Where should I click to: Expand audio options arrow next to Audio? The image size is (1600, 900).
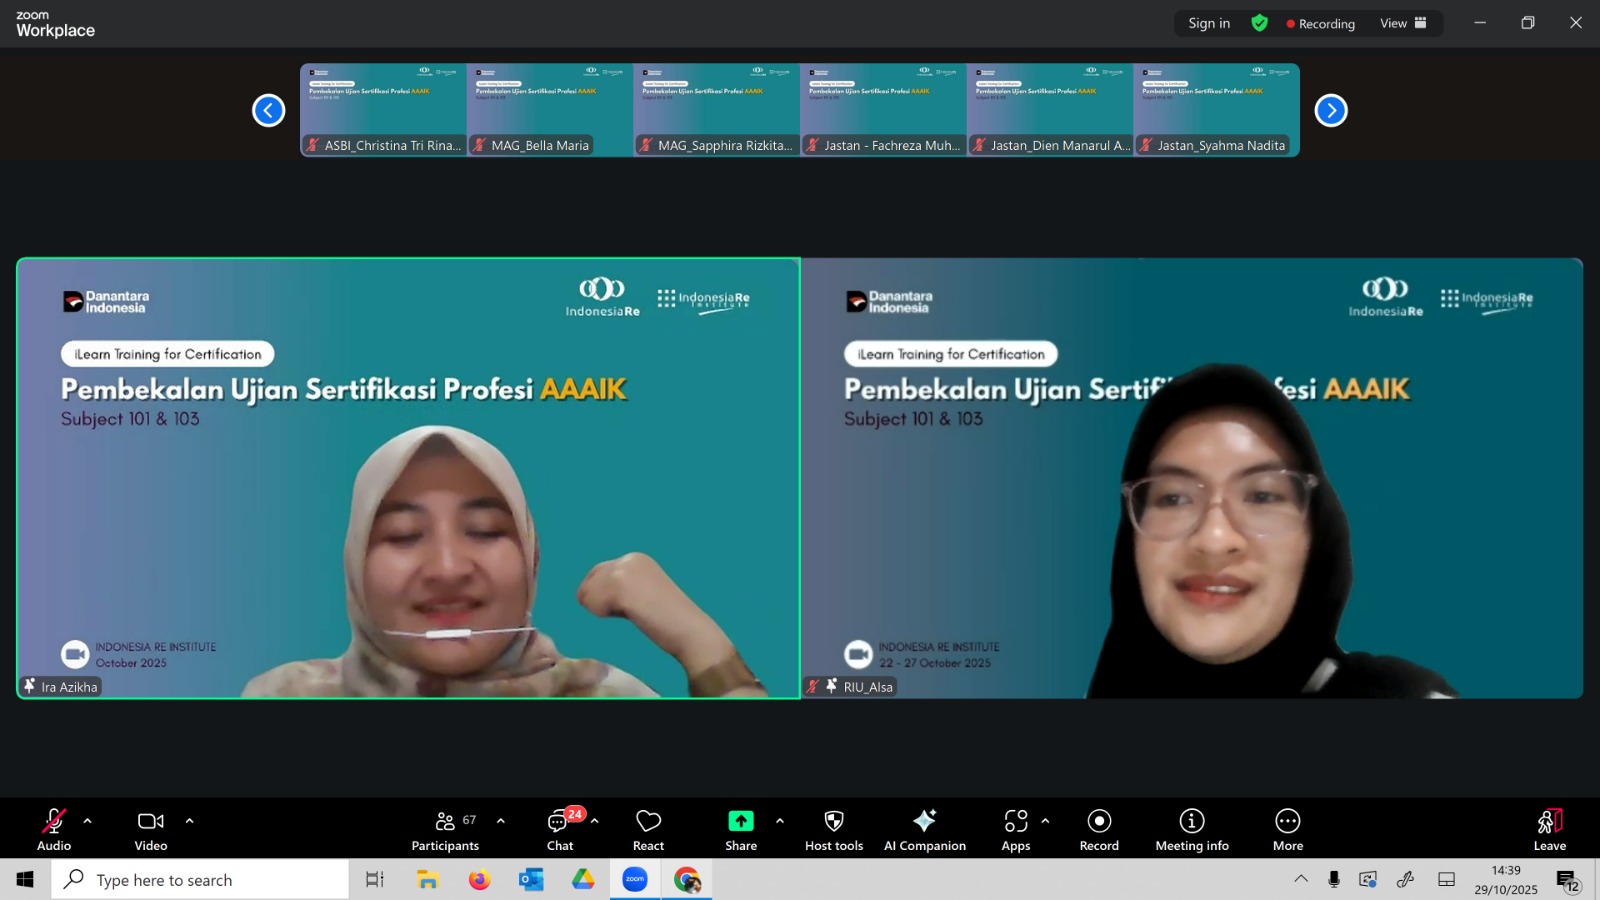(x=88, y=821)
